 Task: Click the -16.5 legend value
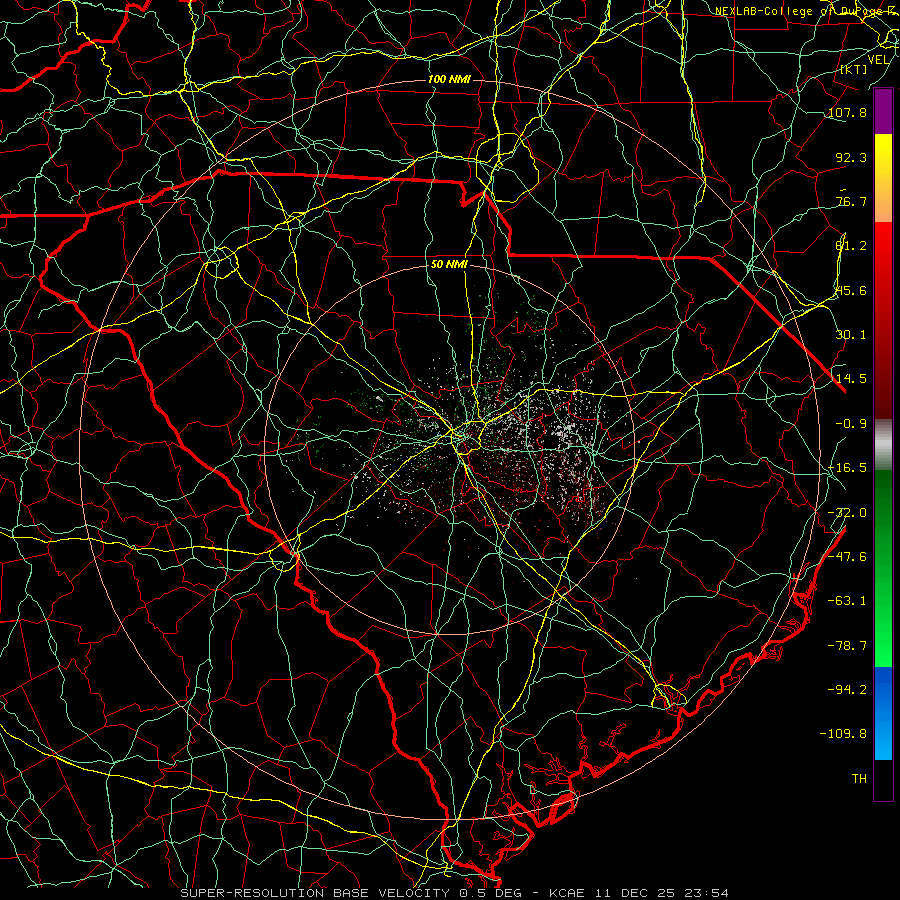(x=848, y=467)
